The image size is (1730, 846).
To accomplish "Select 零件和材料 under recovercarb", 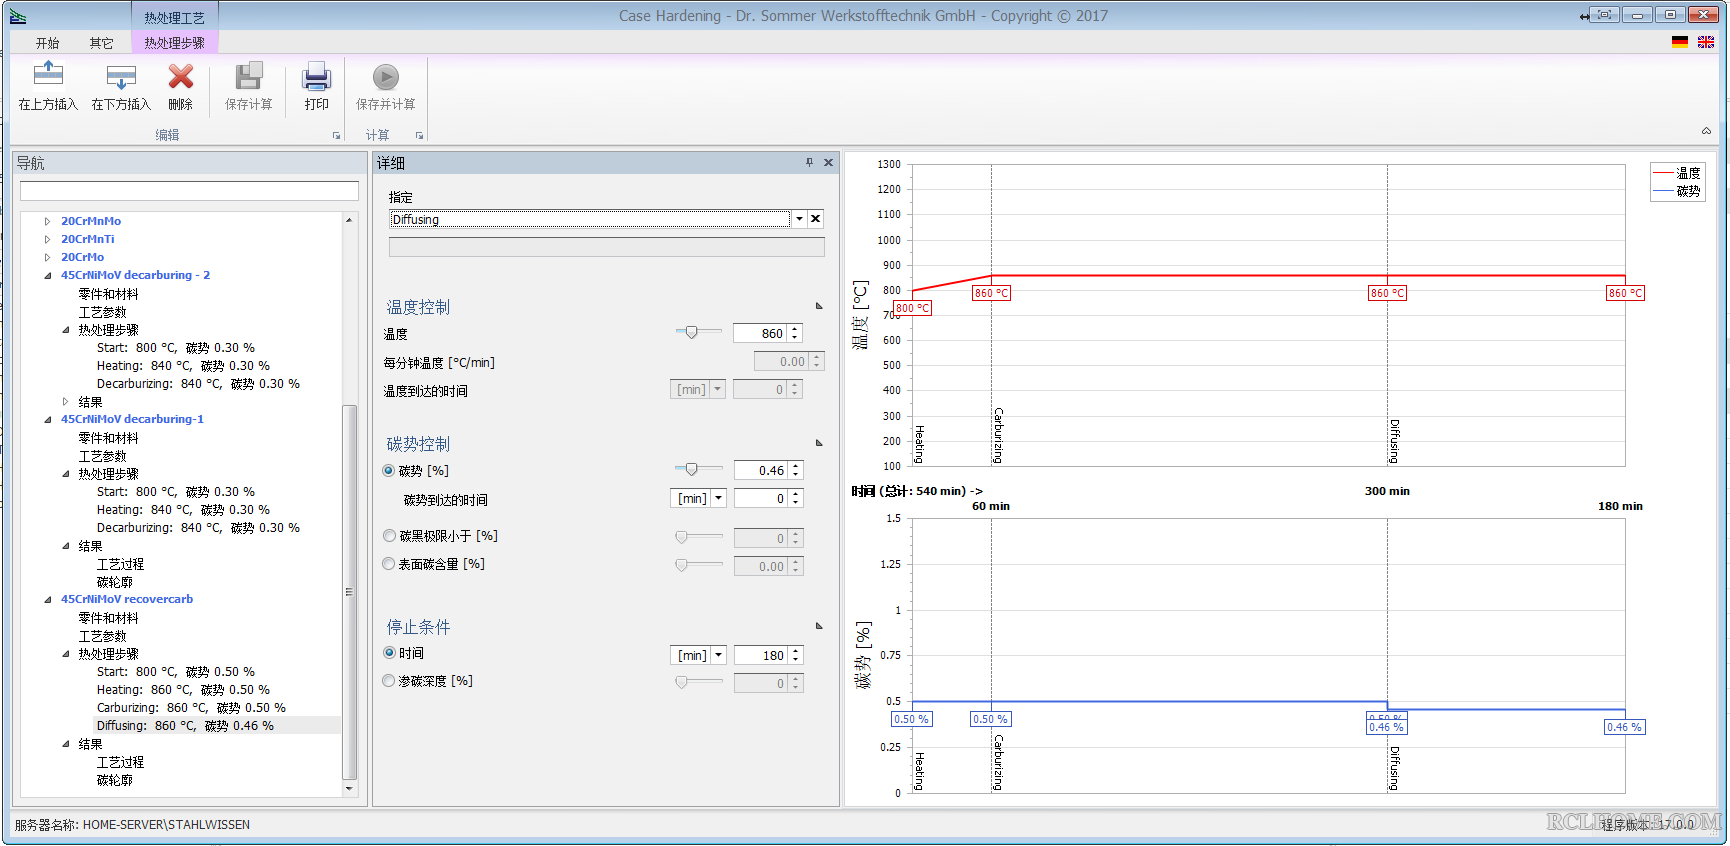I will (x=108, y=618).
